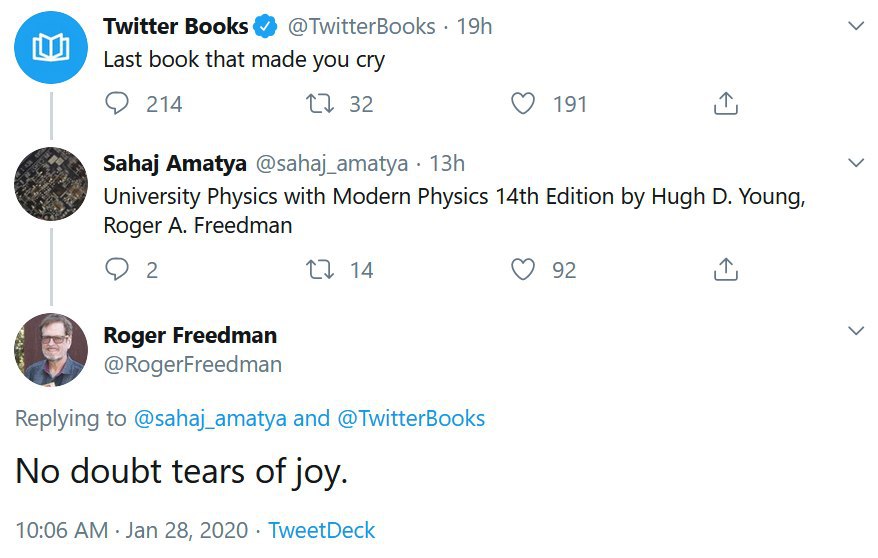
Task: Reply to the Twitter Books tweet
Action: click(116, 104)
